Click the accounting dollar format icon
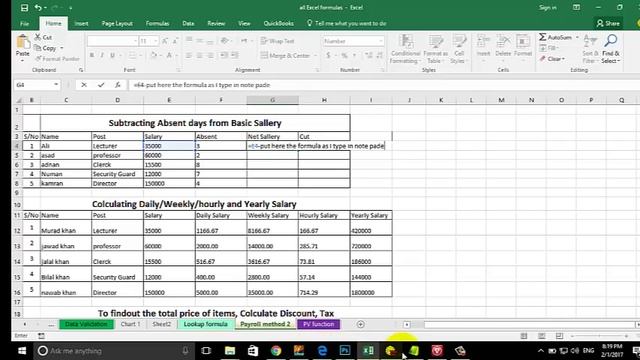The height and width of the screenshot is (360, 640). [x=328, y=55]
